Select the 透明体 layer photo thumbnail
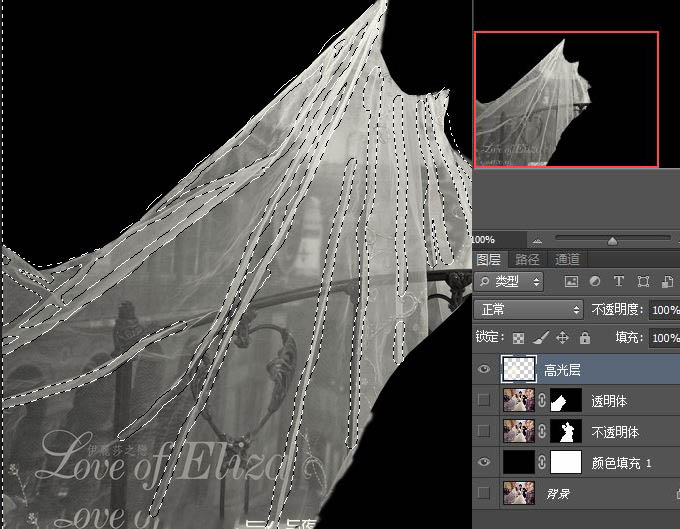The height and width of the screenshot is (529, 680). pos(519,400)
